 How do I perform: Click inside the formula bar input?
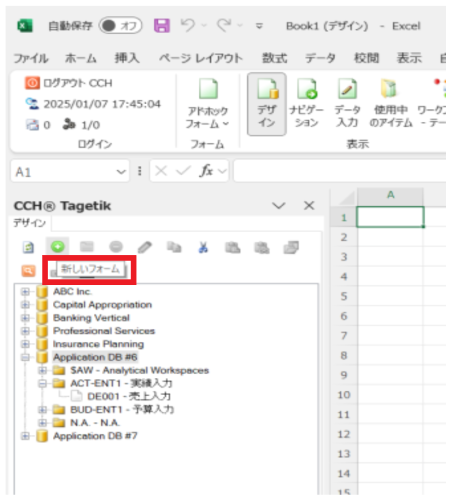point(339,171)
